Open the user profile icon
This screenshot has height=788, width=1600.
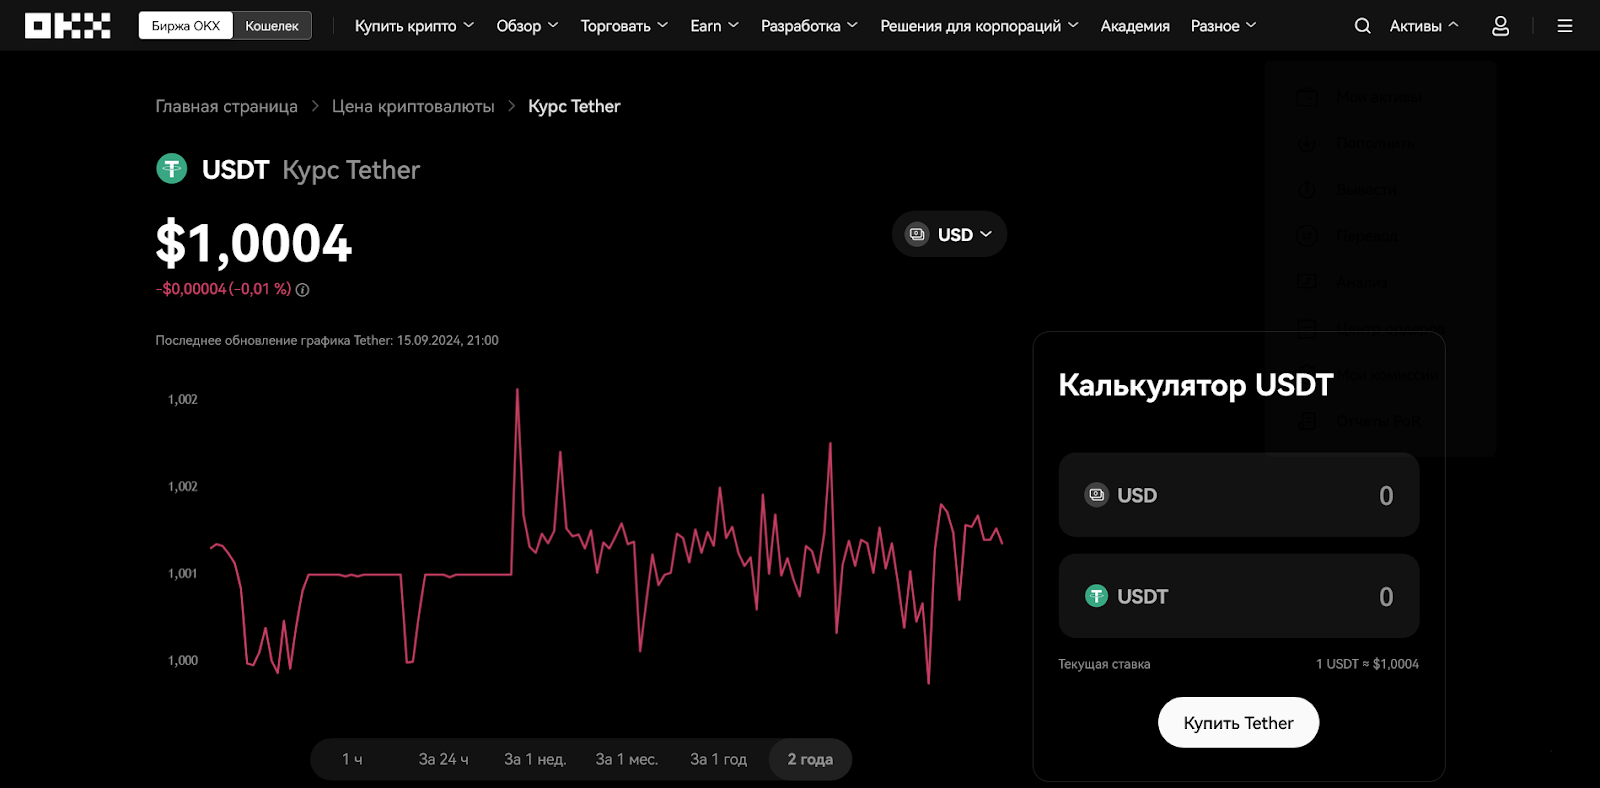click(1500, 26)
